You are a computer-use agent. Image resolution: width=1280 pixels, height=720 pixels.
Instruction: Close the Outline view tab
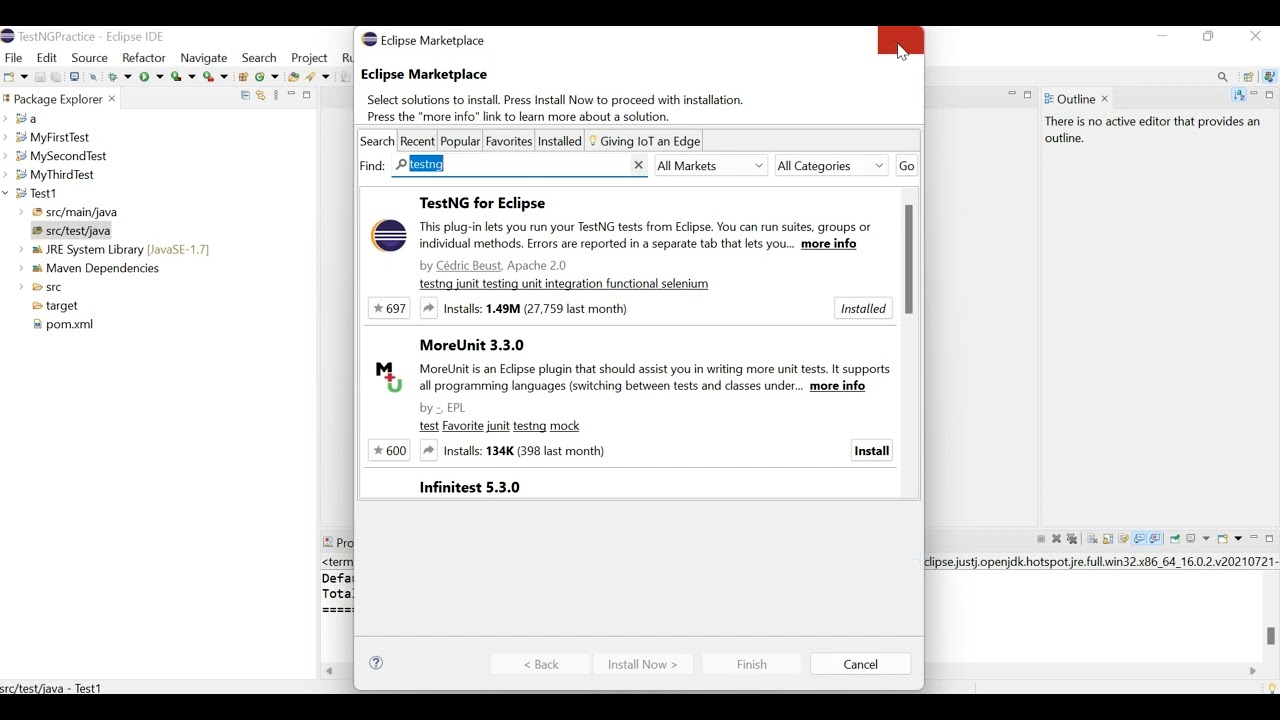point(1105,98)
